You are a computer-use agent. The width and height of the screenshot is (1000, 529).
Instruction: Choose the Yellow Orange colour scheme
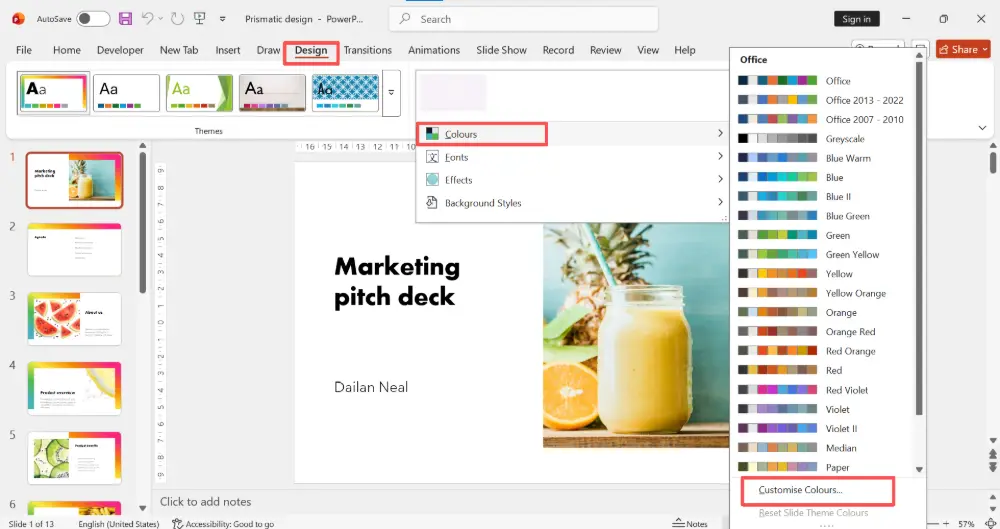pyautogui.click(x=824, y=294)
